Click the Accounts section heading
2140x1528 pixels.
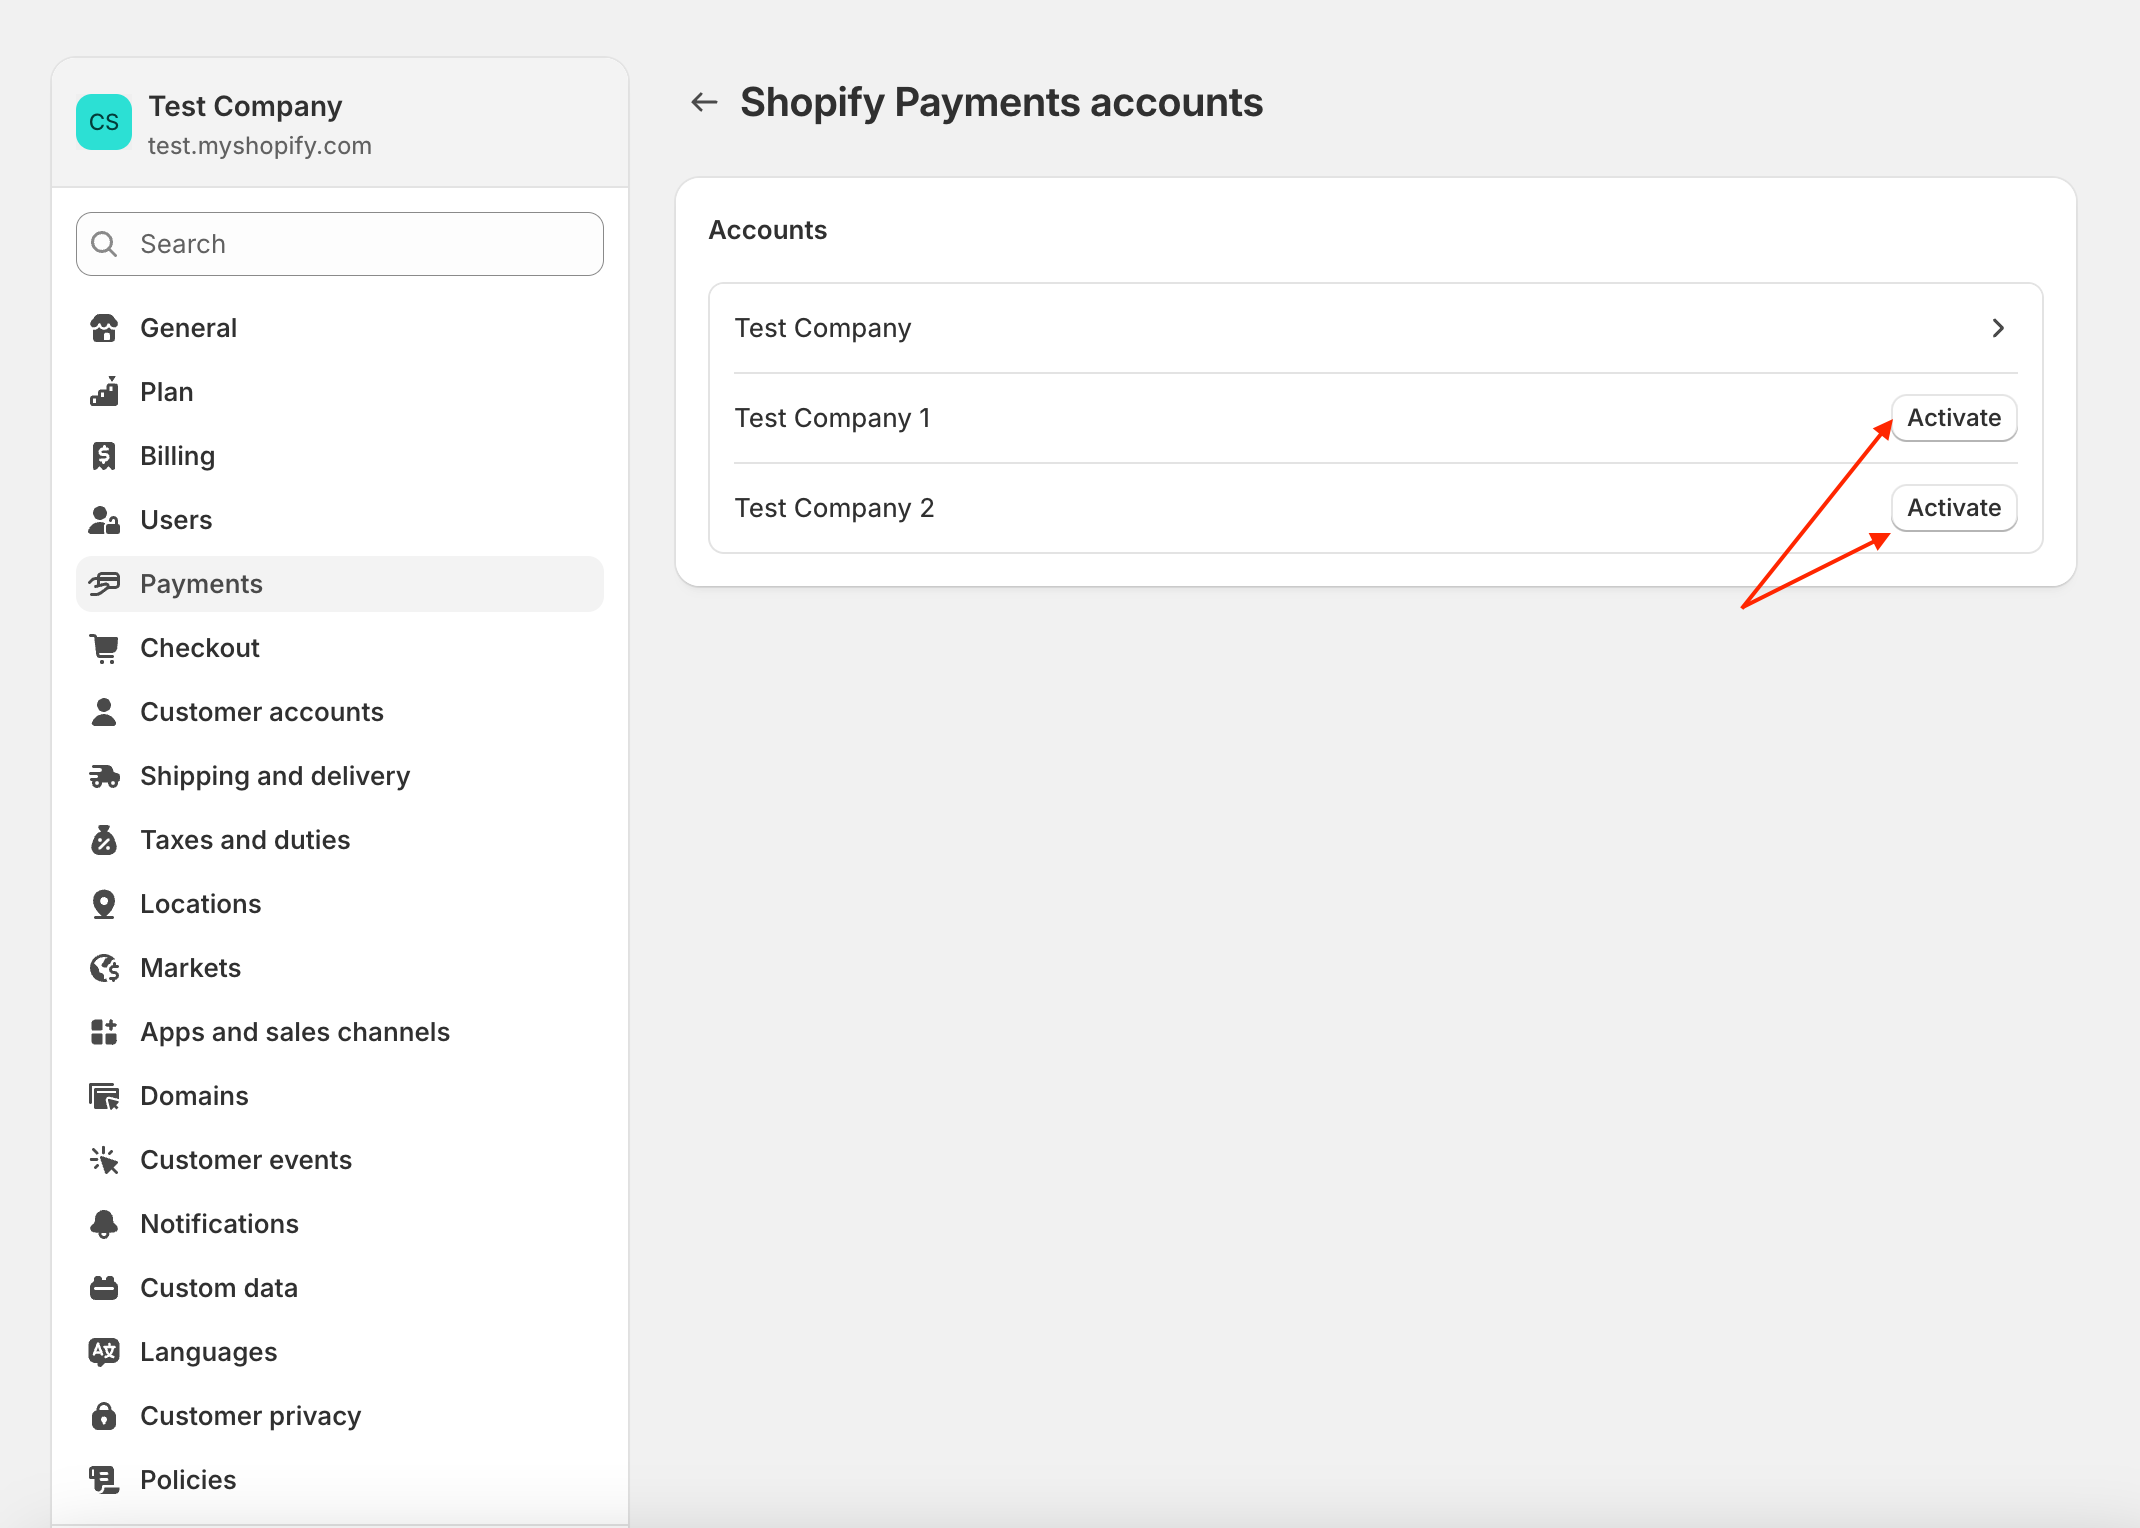coord(768,230)
